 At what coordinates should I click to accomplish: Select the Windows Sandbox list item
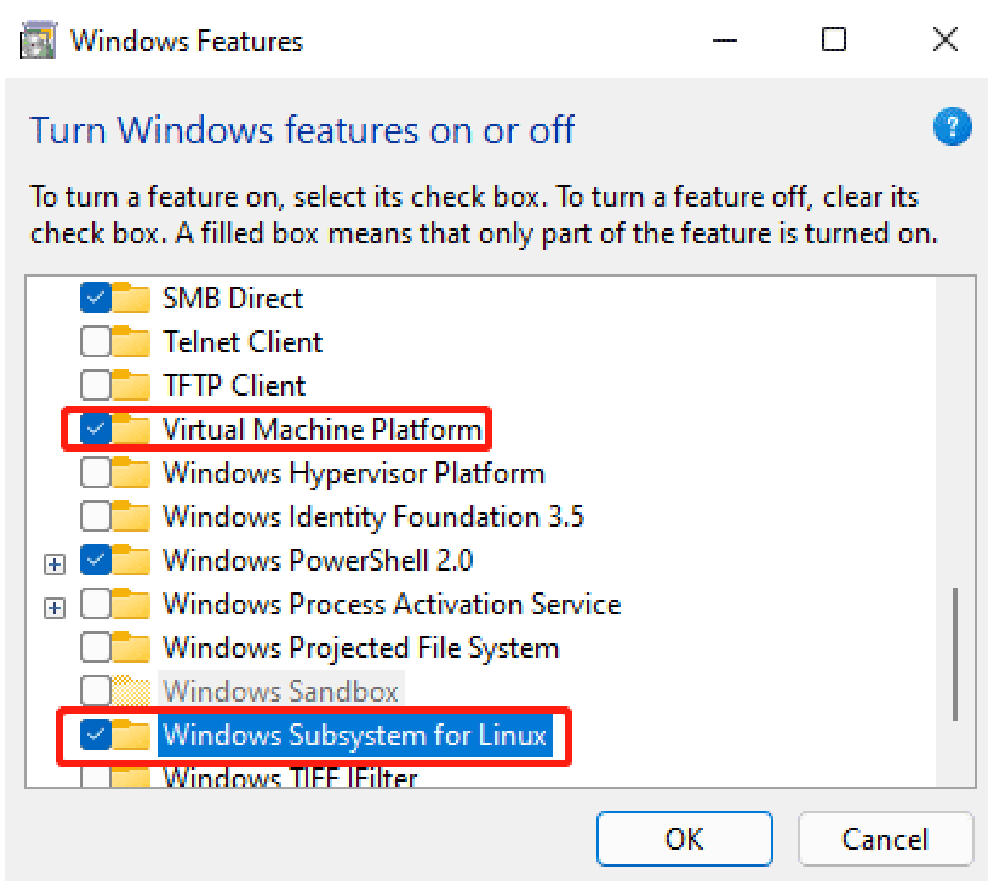(x=280, y=691)
